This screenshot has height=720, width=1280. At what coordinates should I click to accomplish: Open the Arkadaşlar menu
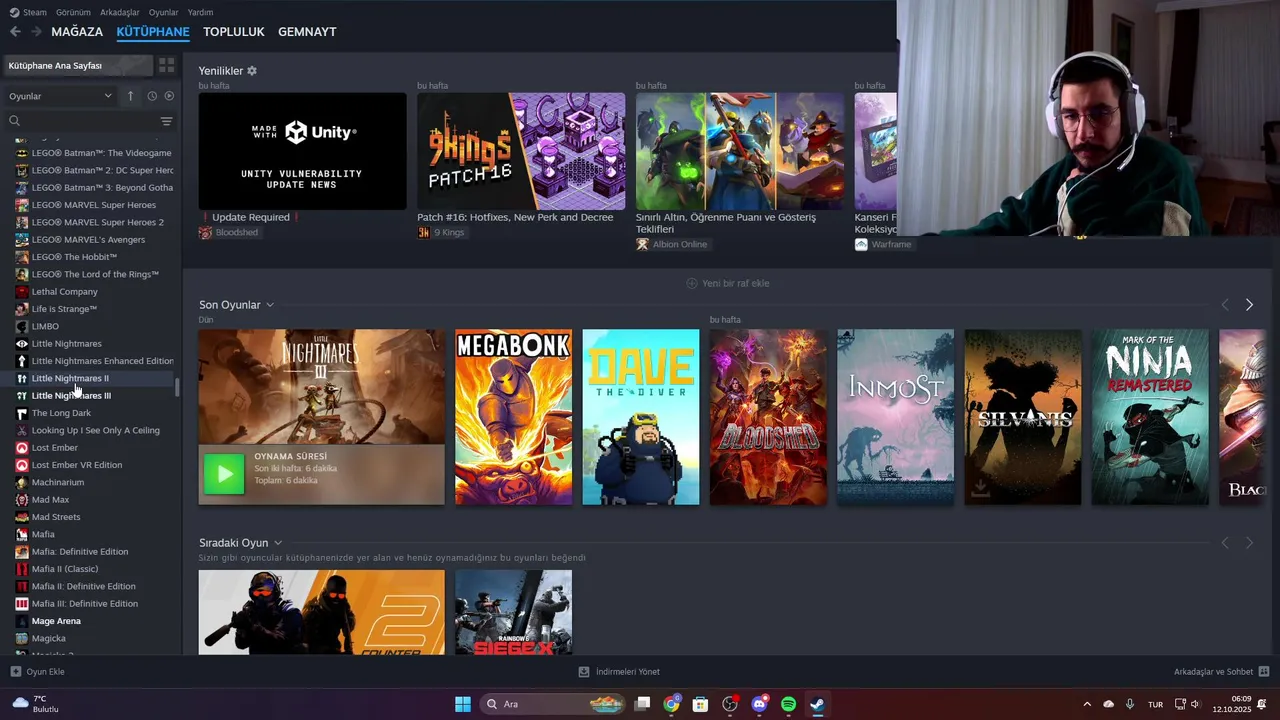(120, 12)
